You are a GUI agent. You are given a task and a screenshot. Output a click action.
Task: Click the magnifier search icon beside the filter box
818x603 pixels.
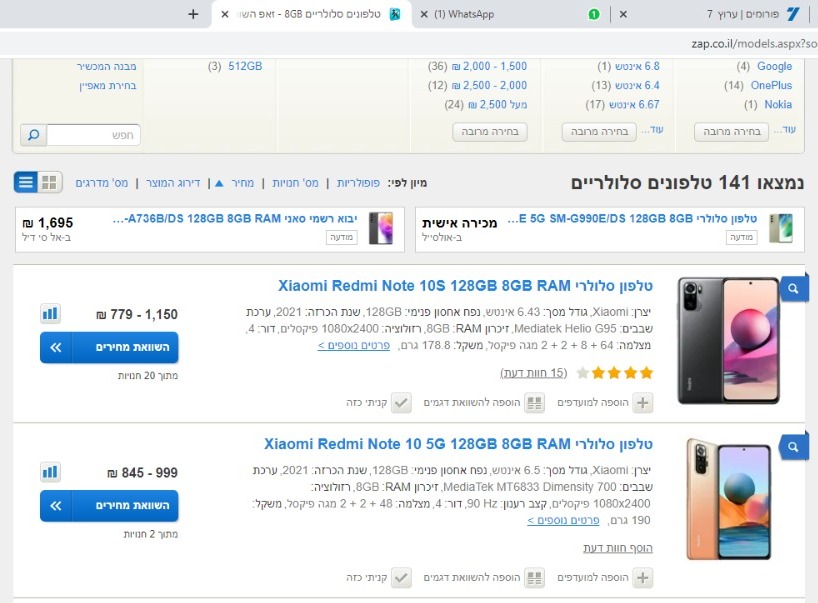33,135
